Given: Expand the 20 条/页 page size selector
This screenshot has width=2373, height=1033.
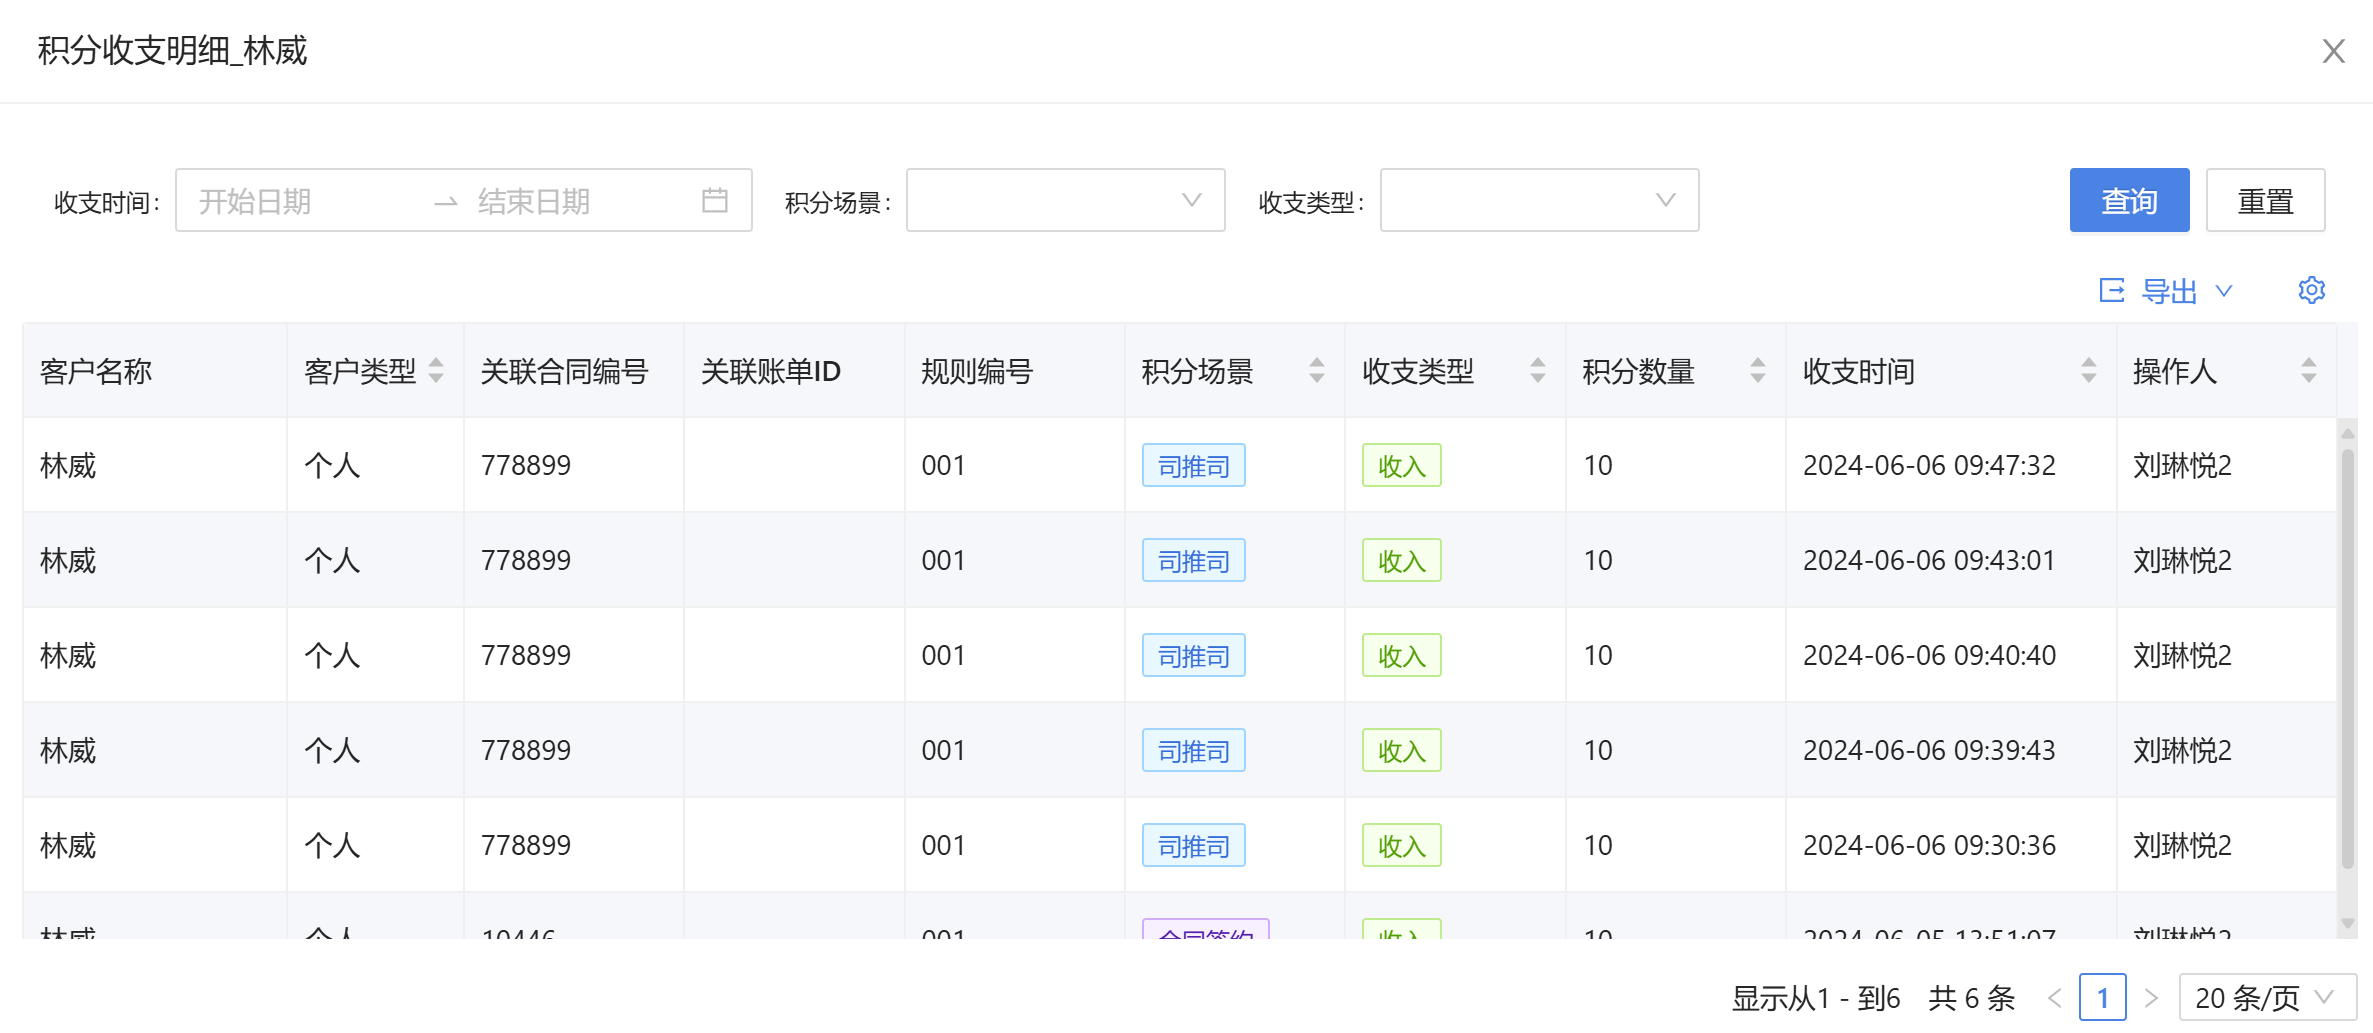Looking at the screenshot, I should coord(2267,997).
